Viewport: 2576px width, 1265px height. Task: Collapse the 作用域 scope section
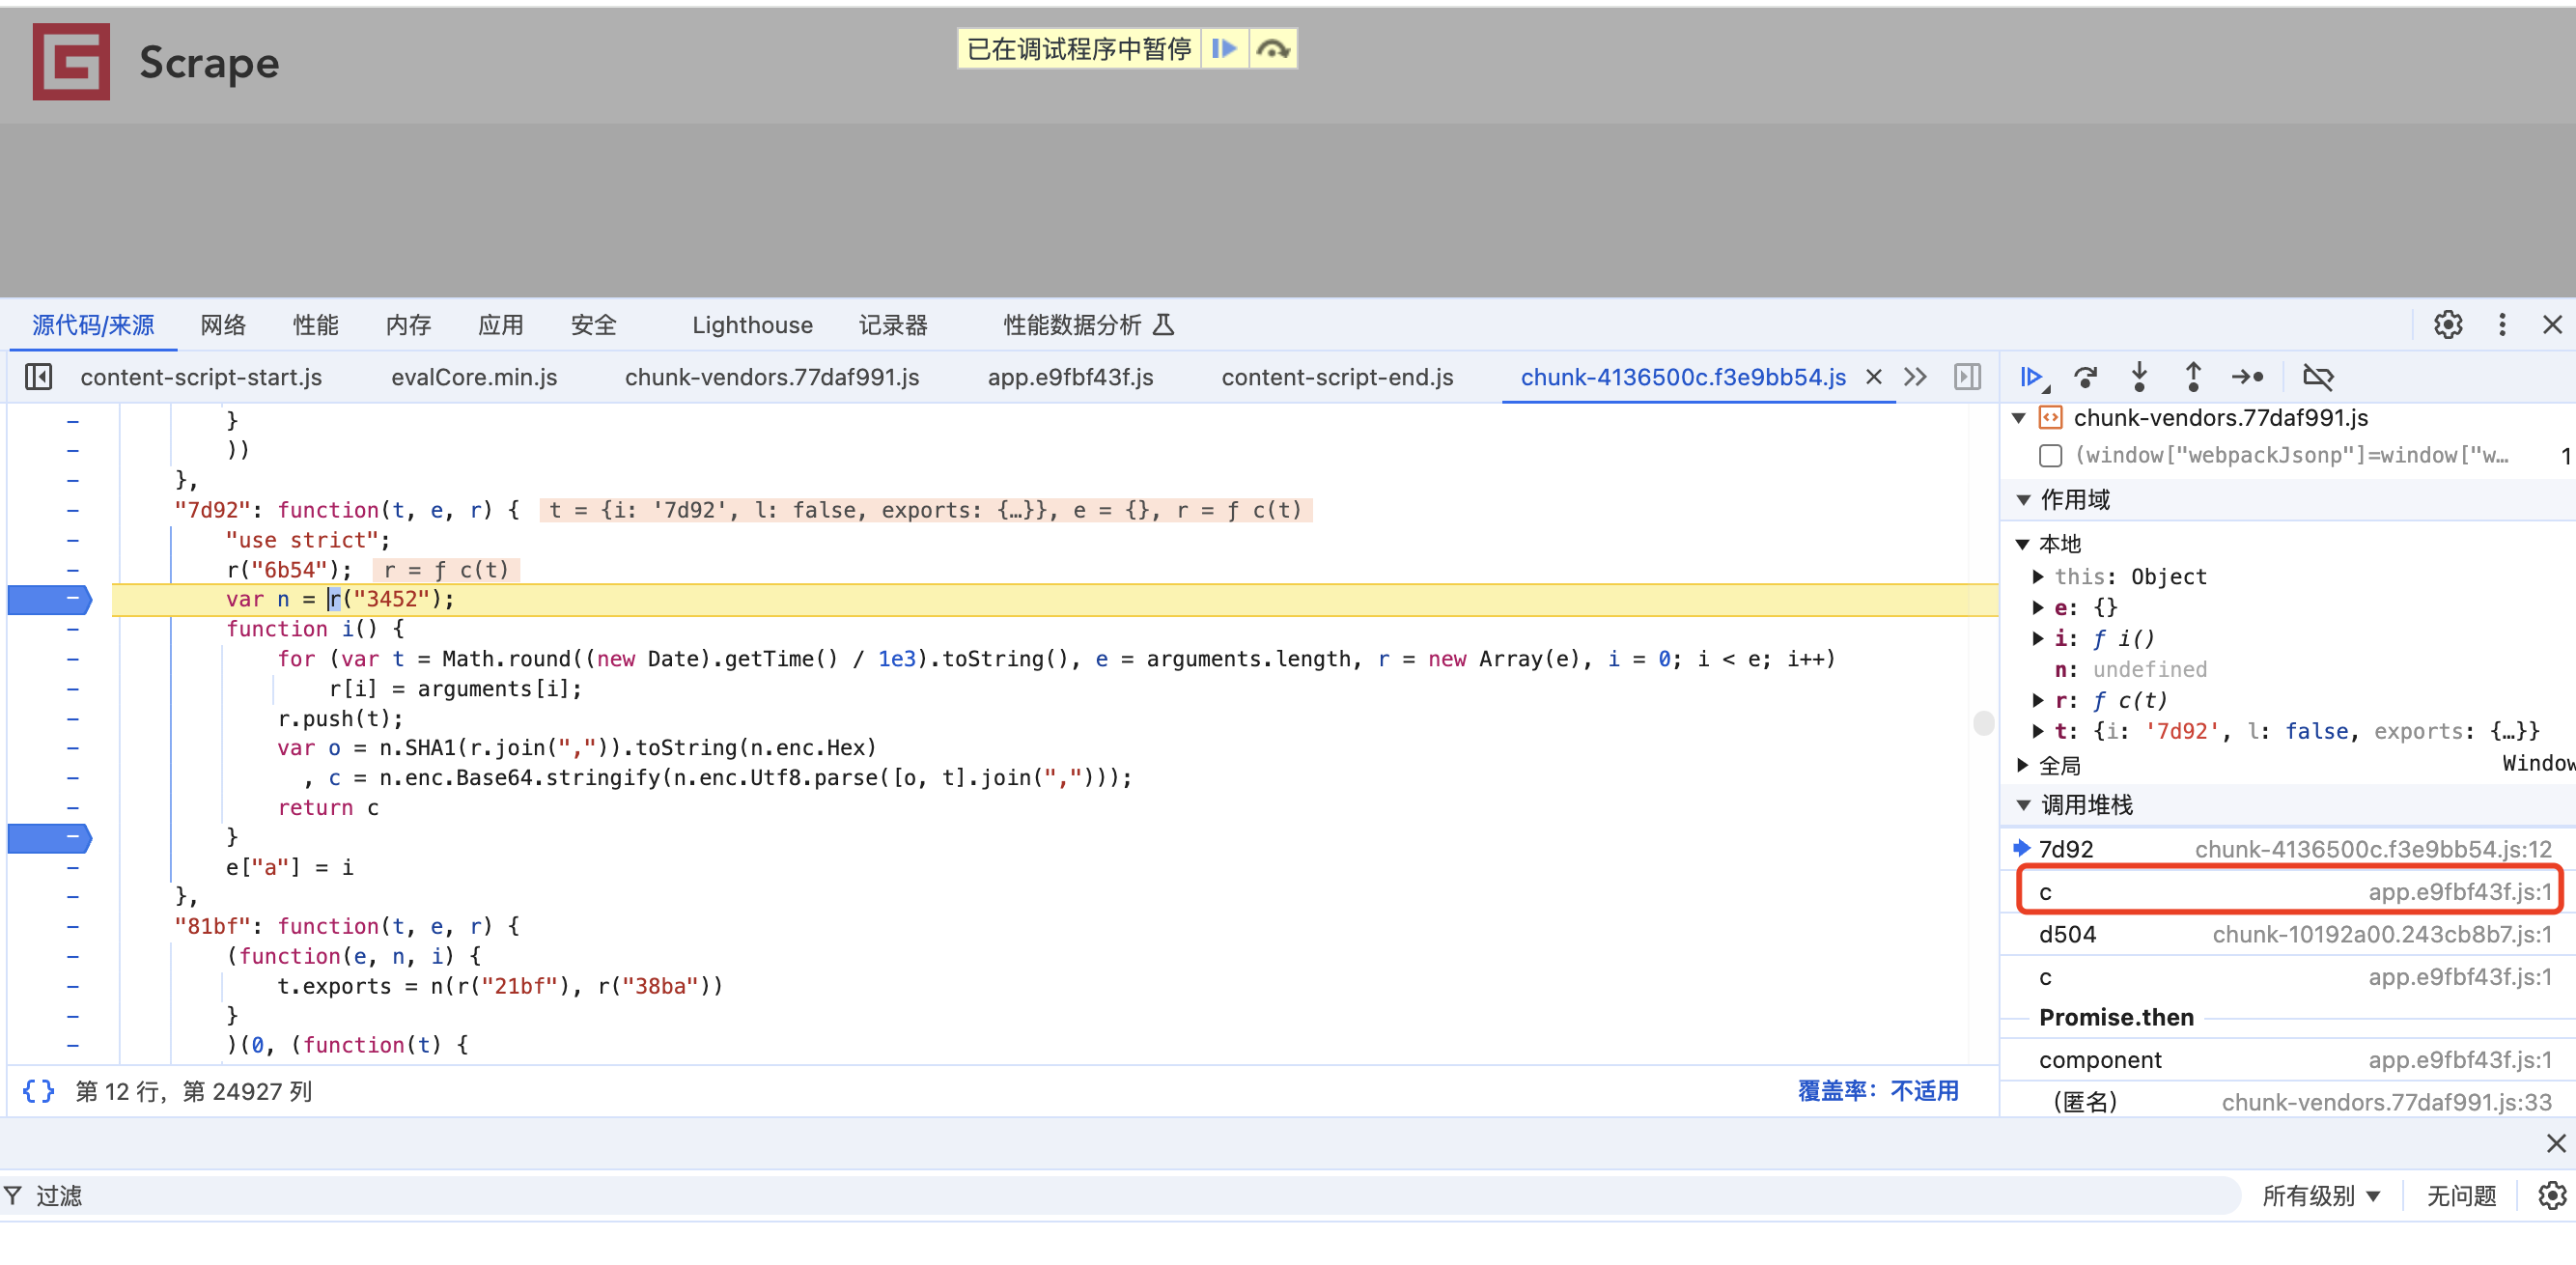click(2023, 500)
